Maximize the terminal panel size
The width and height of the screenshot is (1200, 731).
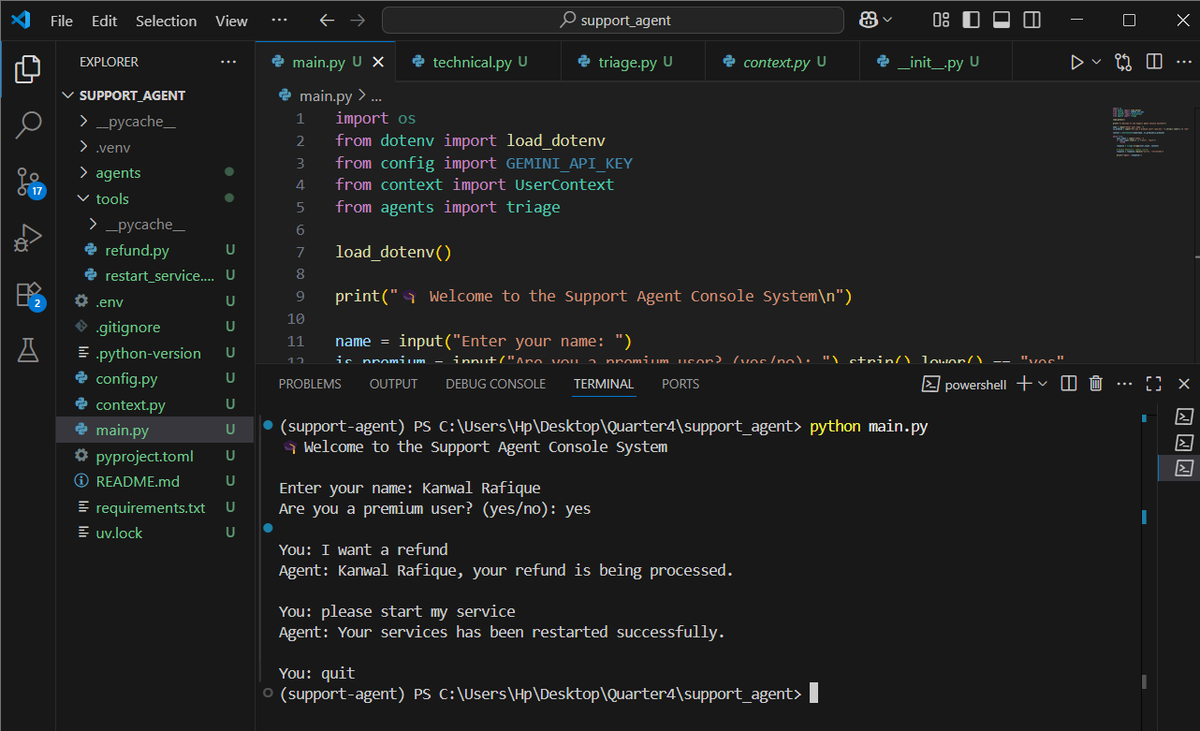[1154, 384]
